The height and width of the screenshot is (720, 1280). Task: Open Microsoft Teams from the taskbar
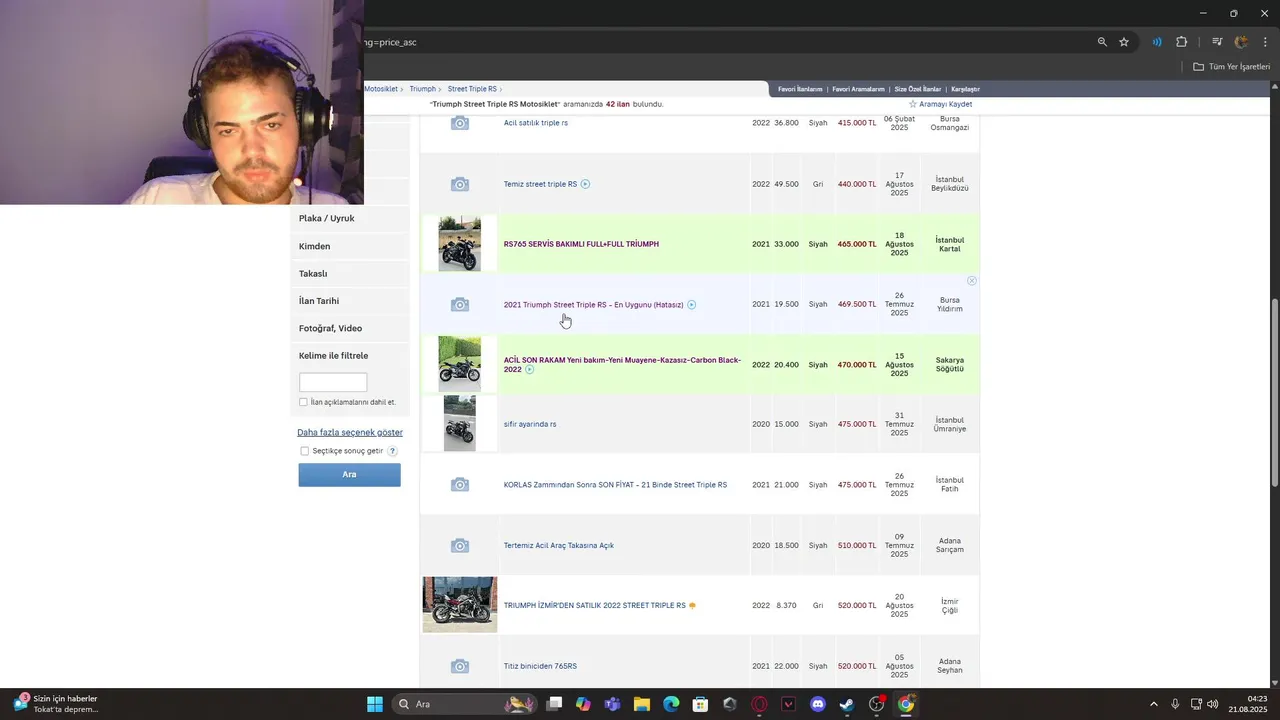612,704
